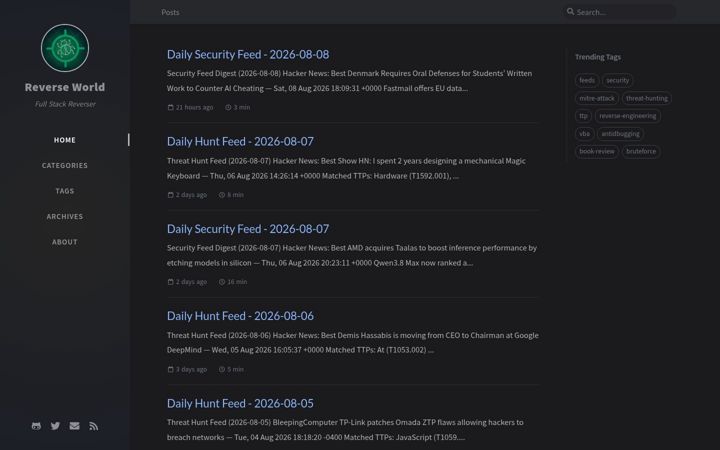Click the 'Trending Tags' heading

coord(598,57)
